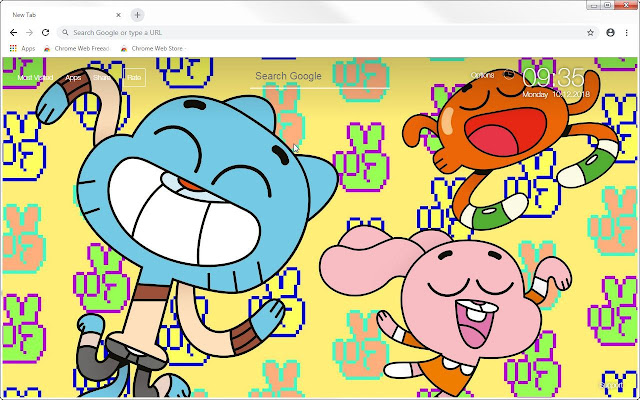
Task: Open the Chrome profile avatar icon
Action: coord(610,33)
